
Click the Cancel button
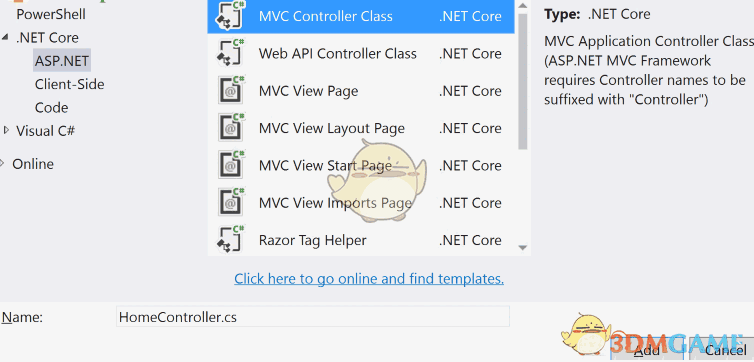[721, 350]
